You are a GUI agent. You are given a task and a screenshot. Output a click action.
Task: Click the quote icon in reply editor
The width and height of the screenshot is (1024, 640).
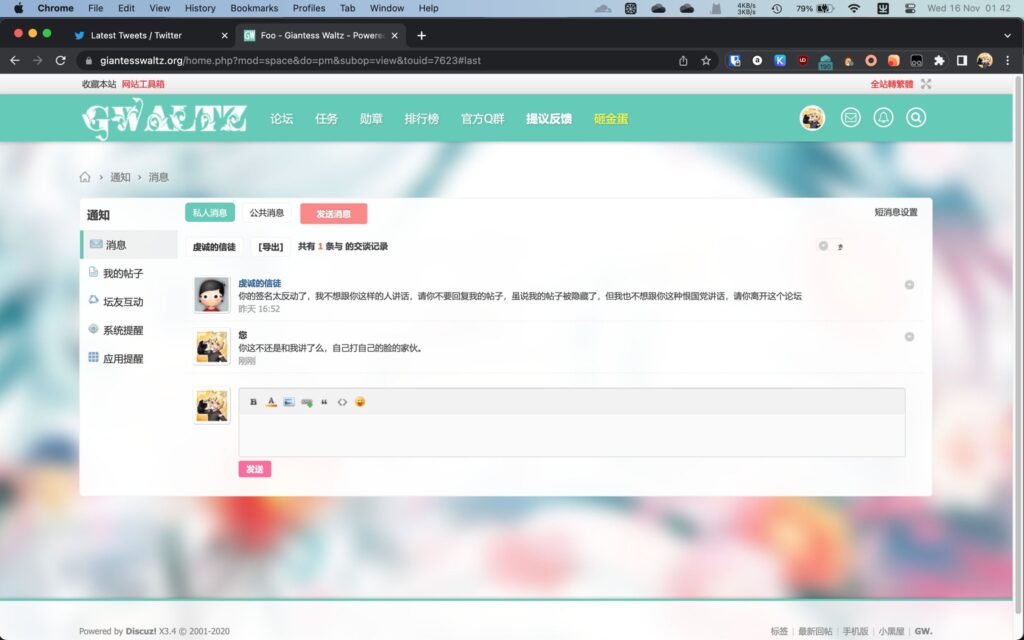point(324,402)
